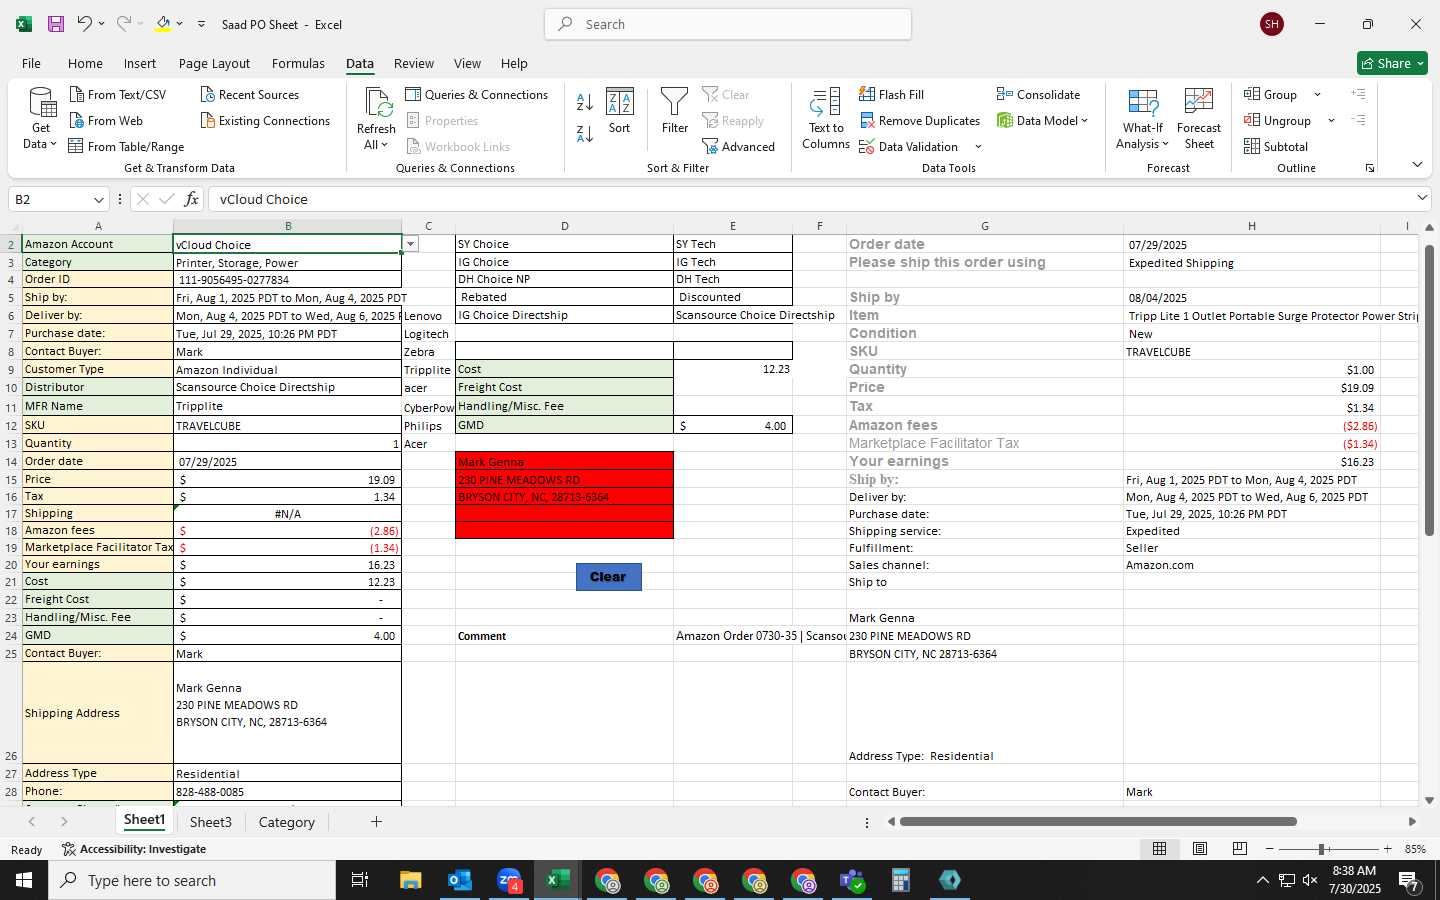Click the blue Clear button
Image resolution: width=1440 pixels, height=900 pixels.
click(608, 577)
